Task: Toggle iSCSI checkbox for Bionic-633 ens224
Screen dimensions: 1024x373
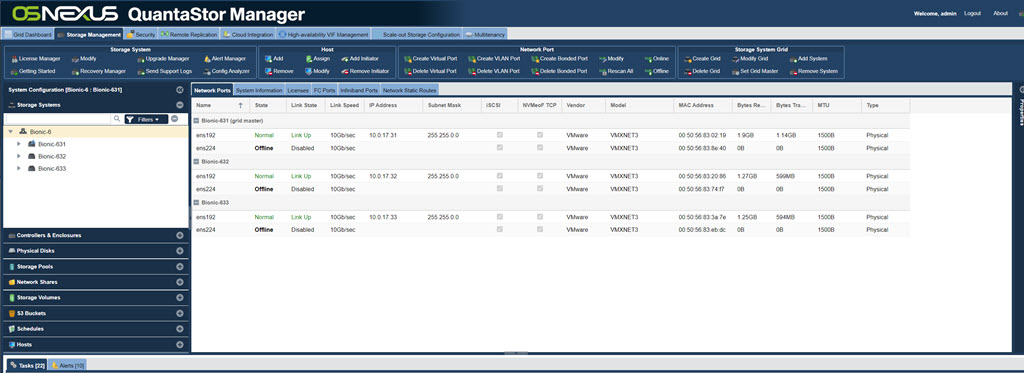Action: 500,230
